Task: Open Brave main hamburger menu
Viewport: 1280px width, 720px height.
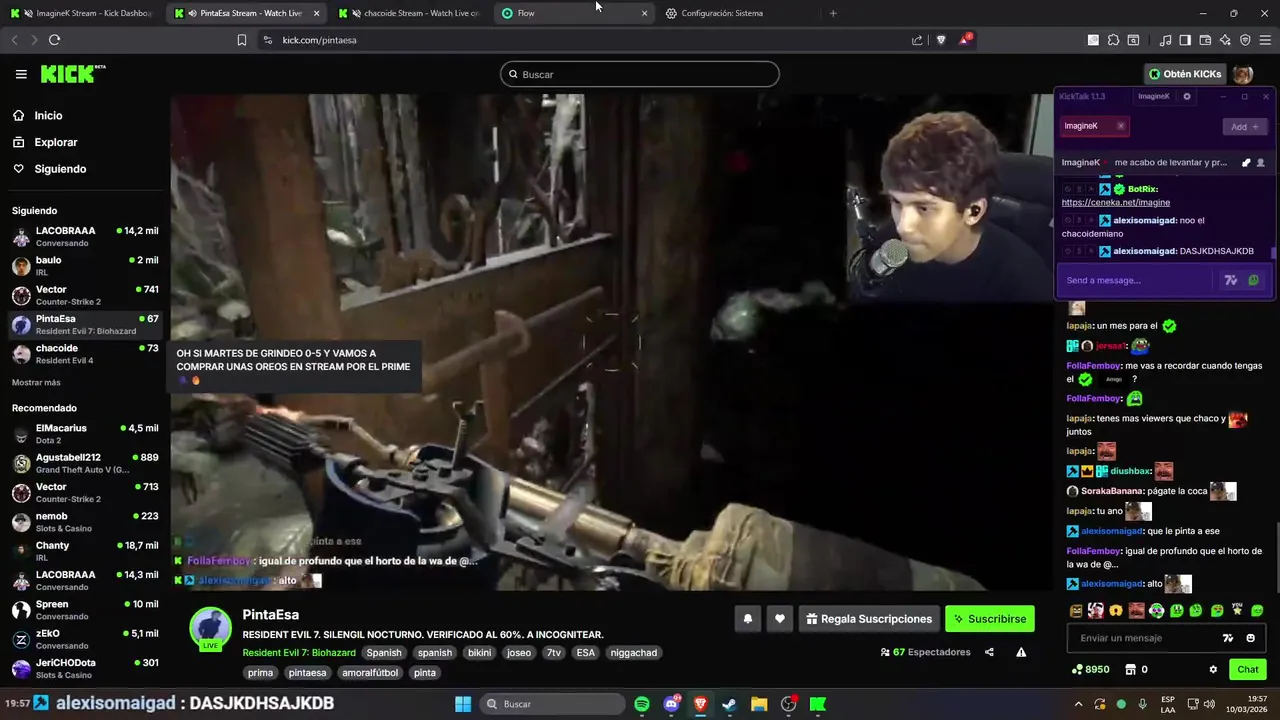Action: pyautogui.click(x=1265, y=40)
